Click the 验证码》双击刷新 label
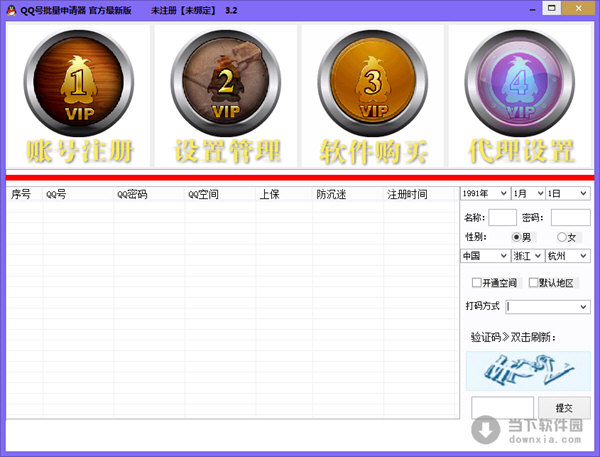Screen dimensions: 600x457 point(513,337)
